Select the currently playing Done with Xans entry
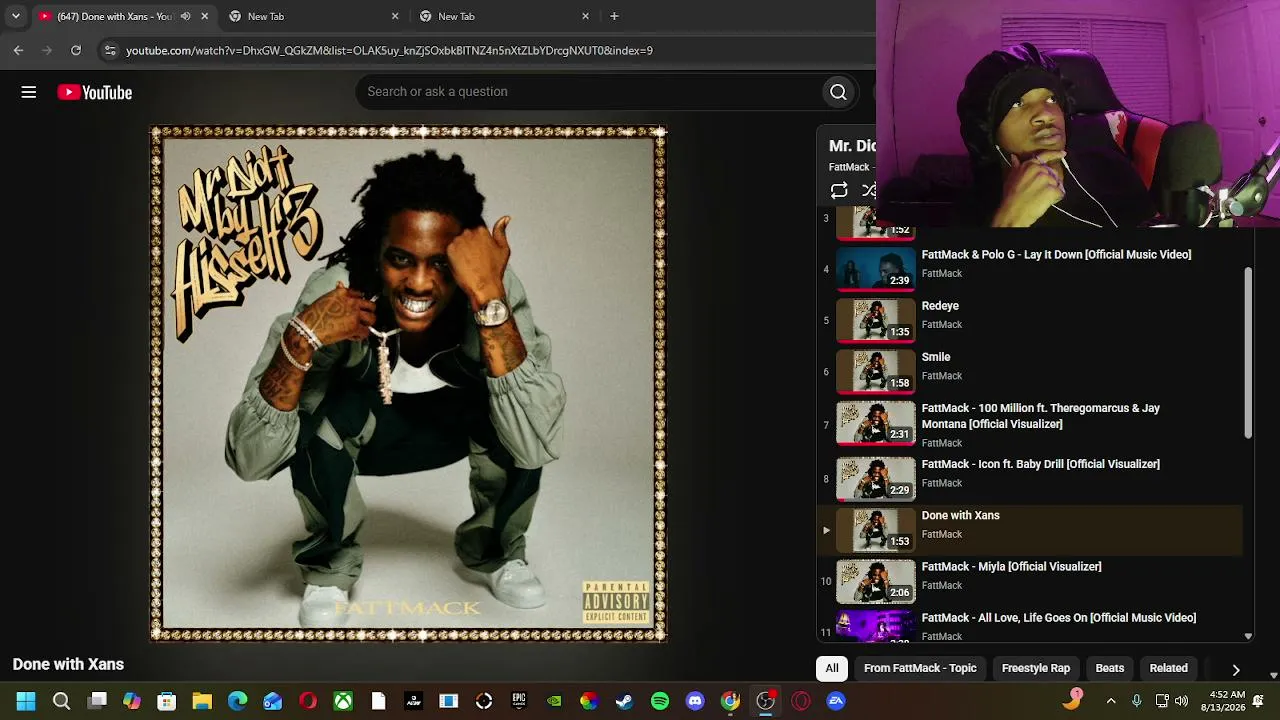This screenshot has width=1280, height=720. 1030,530
